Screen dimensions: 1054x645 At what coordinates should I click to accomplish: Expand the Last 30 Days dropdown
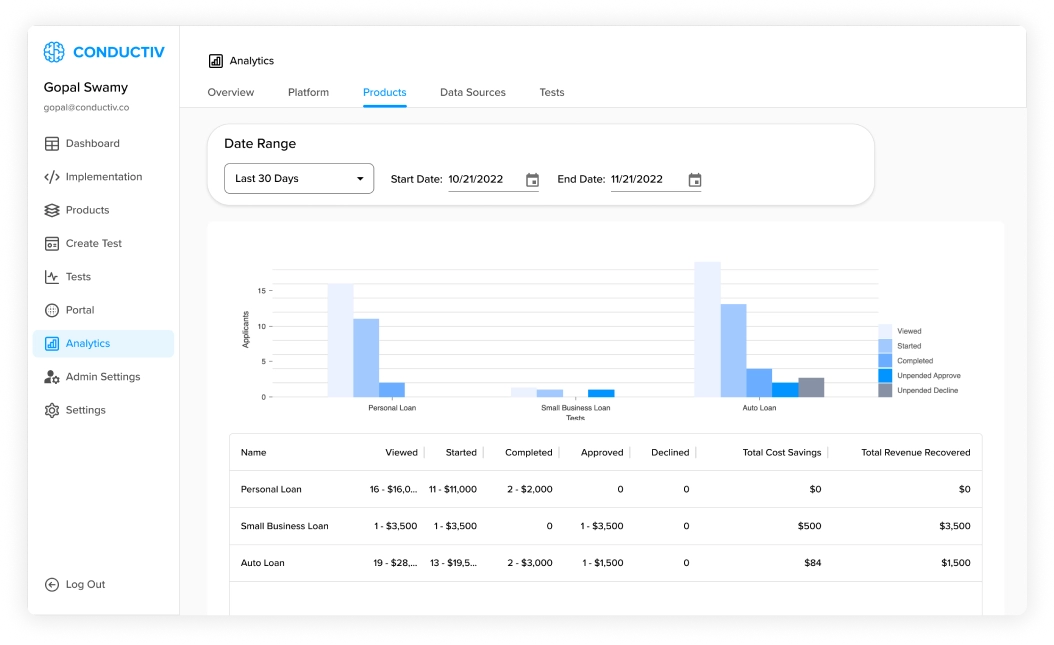click(x=299, y=179)
